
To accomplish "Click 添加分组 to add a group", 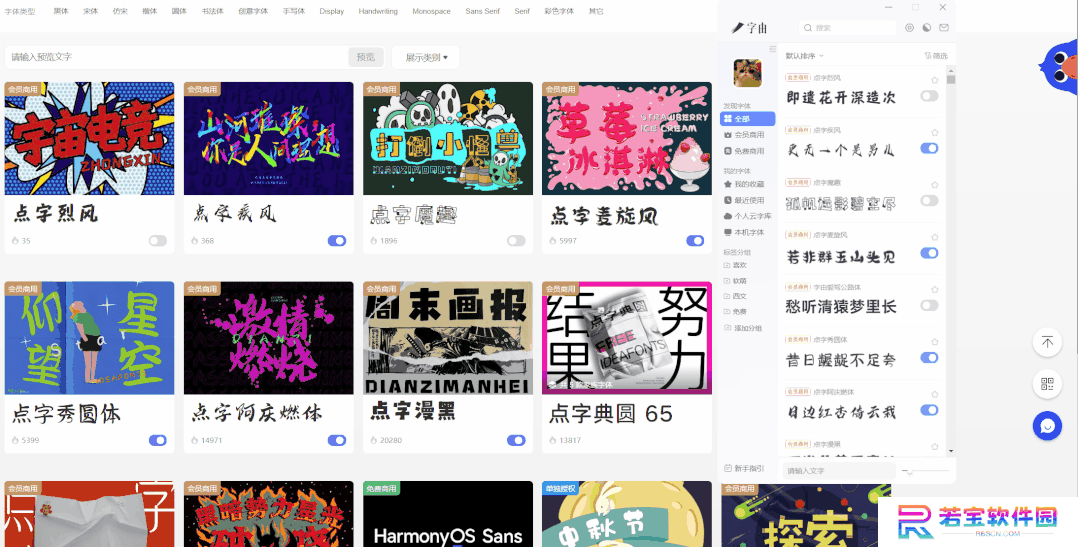I will 743,328.
